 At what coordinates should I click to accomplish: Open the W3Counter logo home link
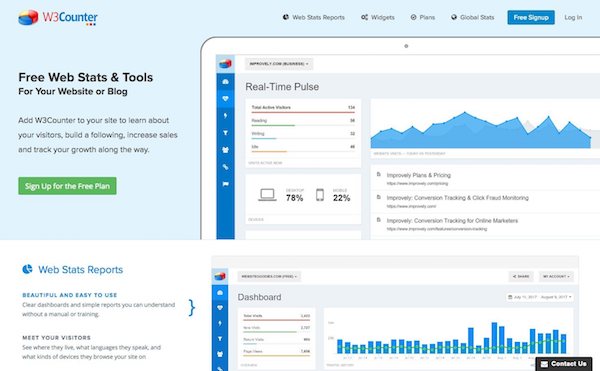coord(58,18)
